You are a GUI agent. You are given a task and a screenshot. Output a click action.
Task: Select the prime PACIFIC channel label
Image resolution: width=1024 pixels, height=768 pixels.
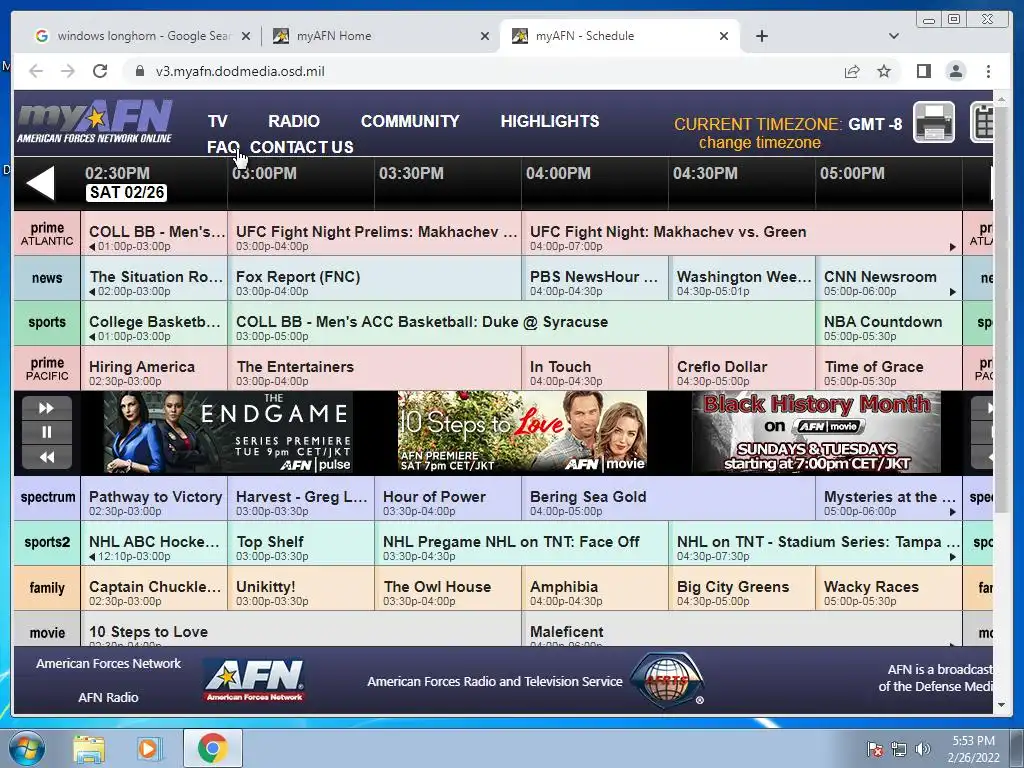click(x=47, y=368)
